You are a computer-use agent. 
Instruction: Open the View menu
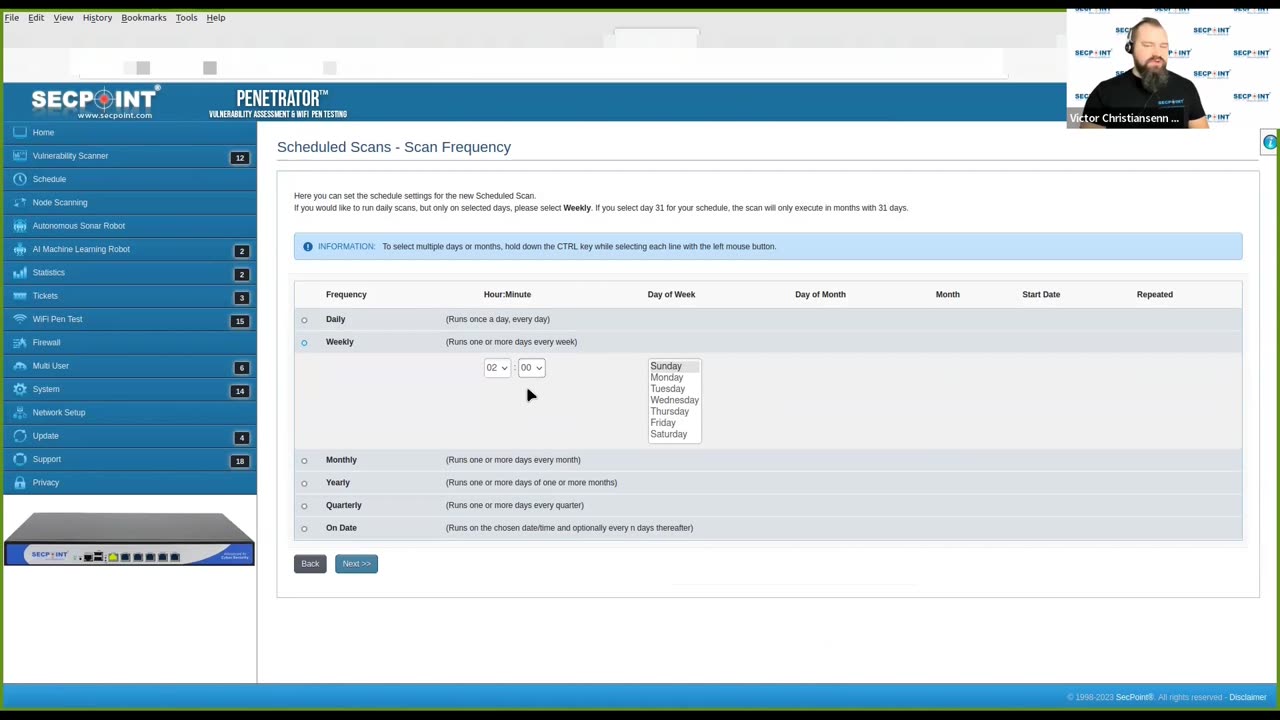tap(63, 17)
